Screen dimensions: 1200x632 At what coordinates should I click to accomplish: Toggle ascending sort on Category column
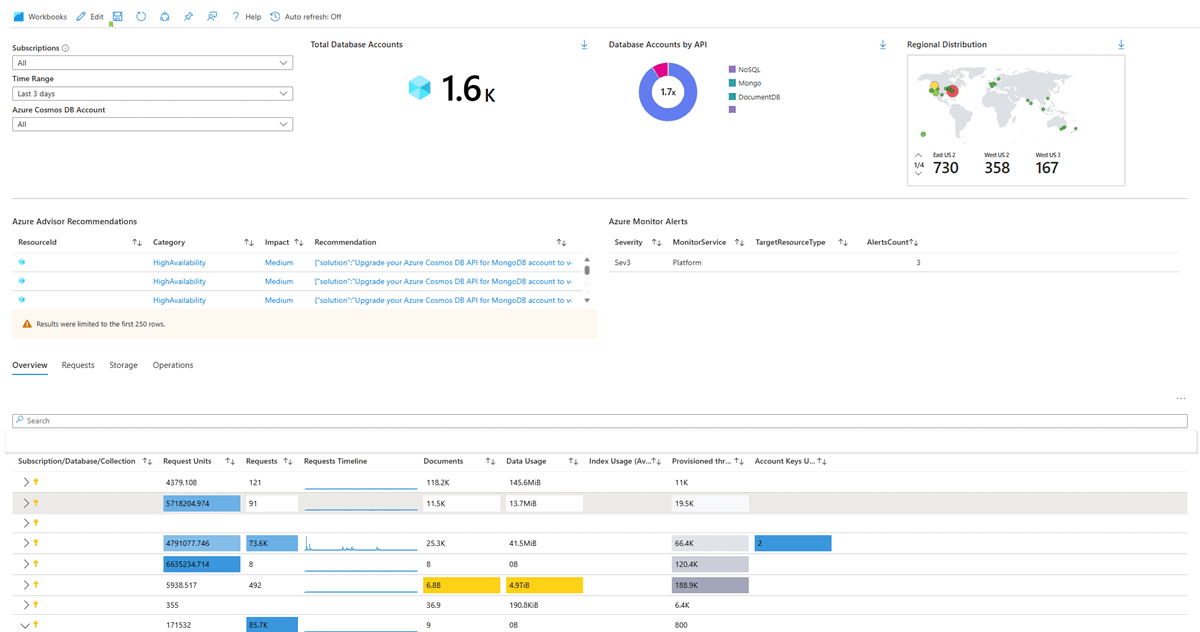pos(246,242)
